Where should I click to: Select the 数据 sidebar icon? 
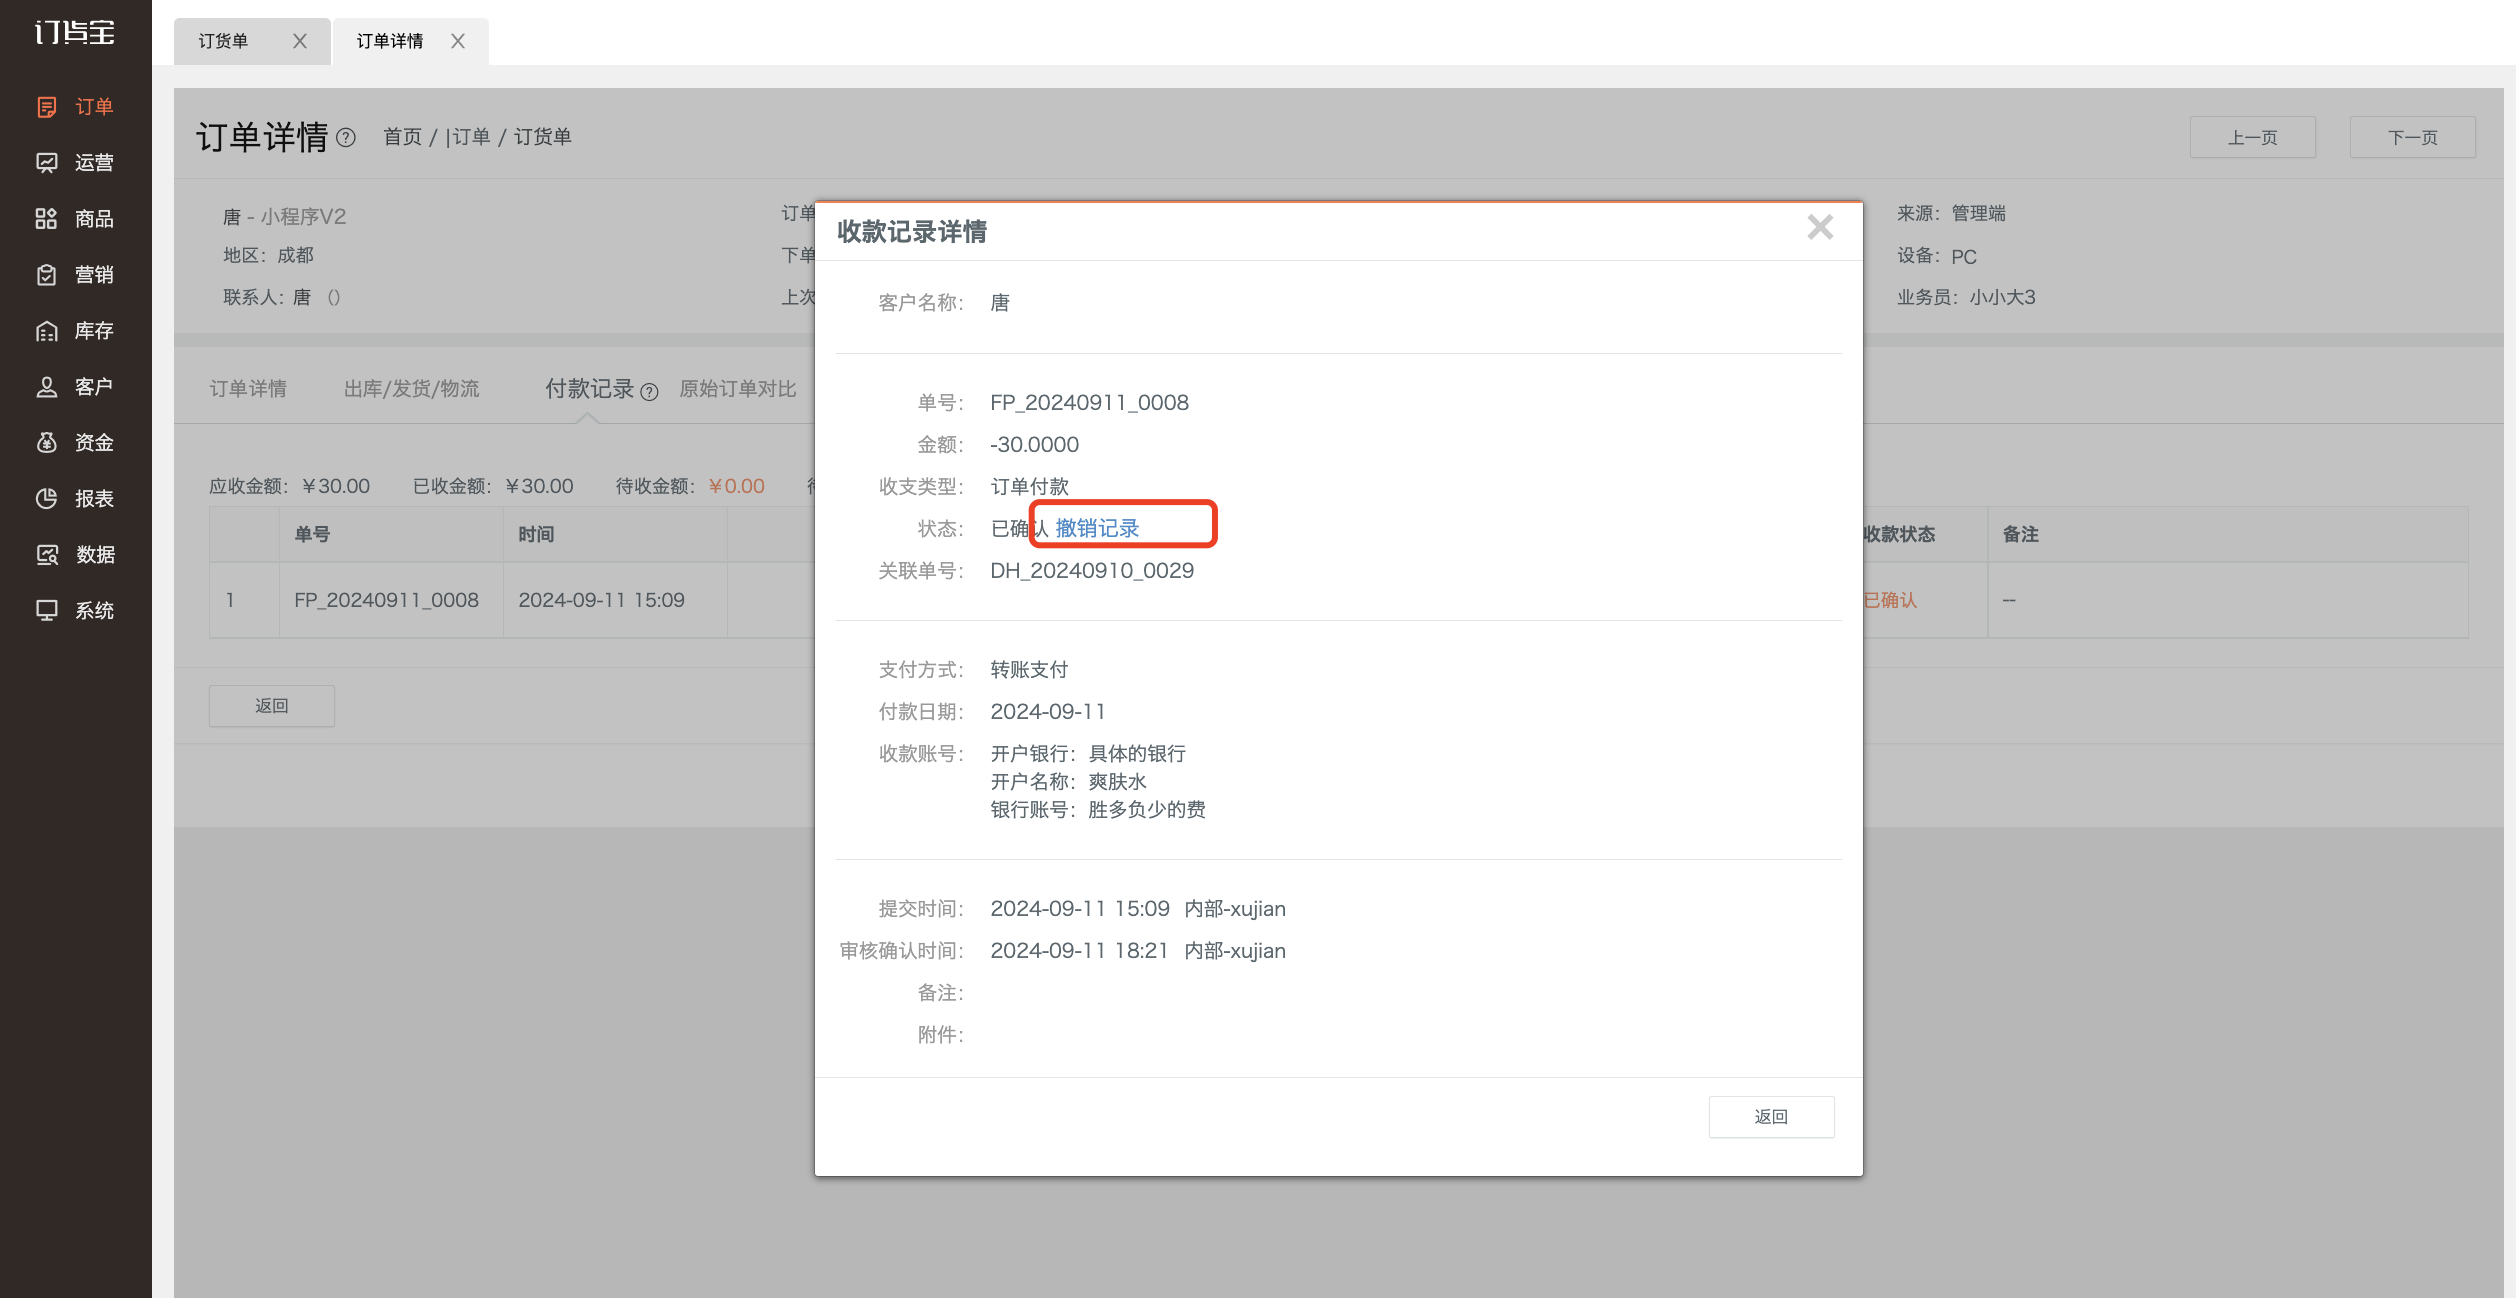(x=46, y=555)
